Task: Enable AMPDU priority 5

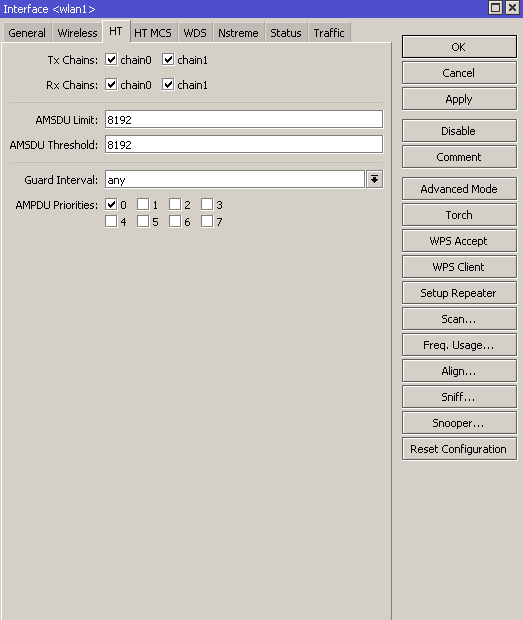Action: 143,221
